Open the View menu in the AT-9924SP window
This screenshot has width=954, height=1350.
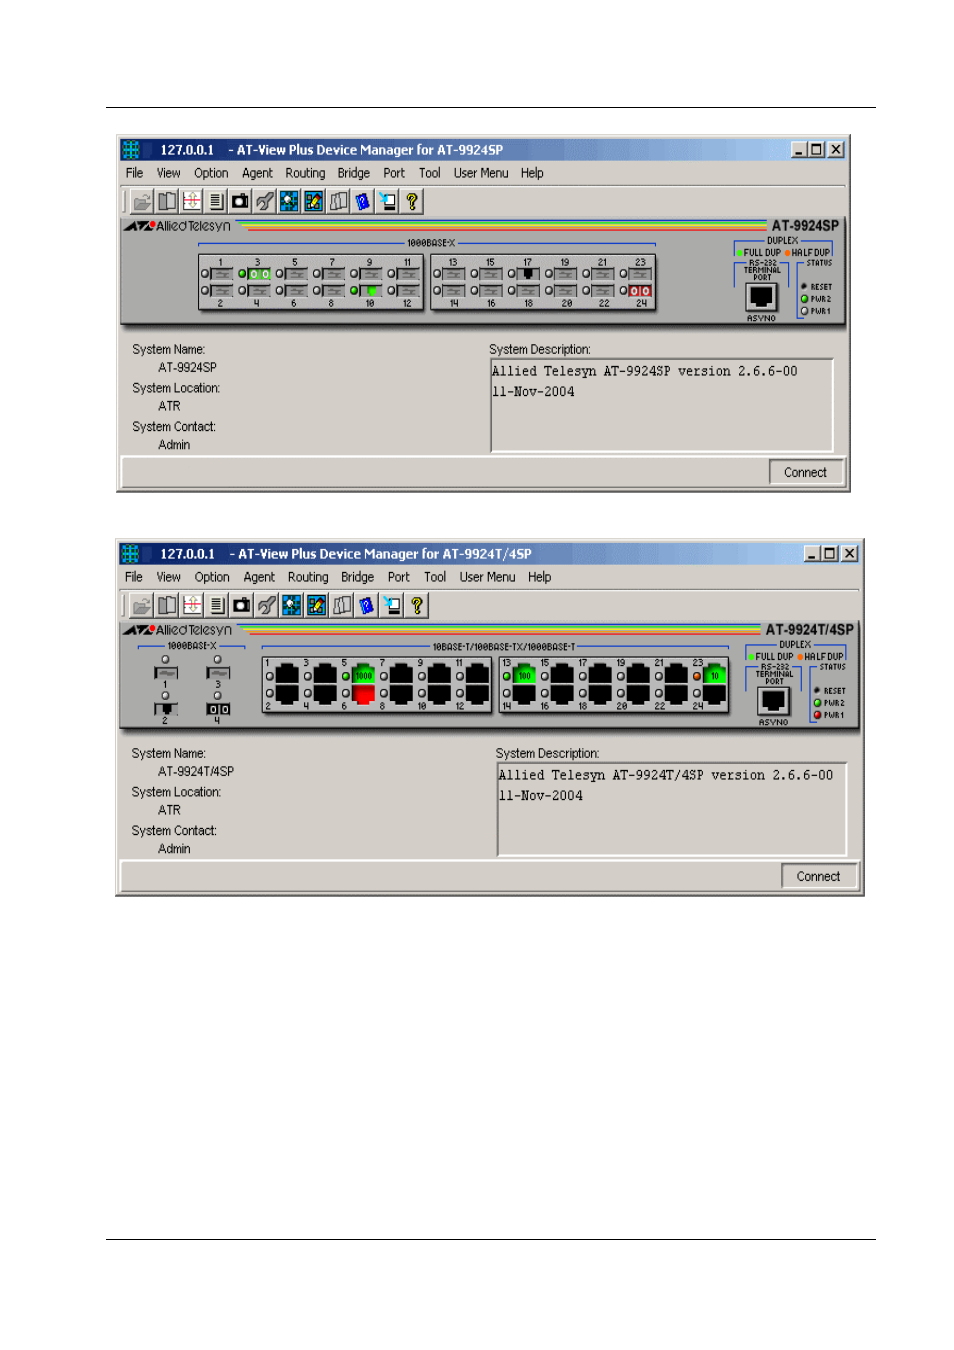click(168, 173)
